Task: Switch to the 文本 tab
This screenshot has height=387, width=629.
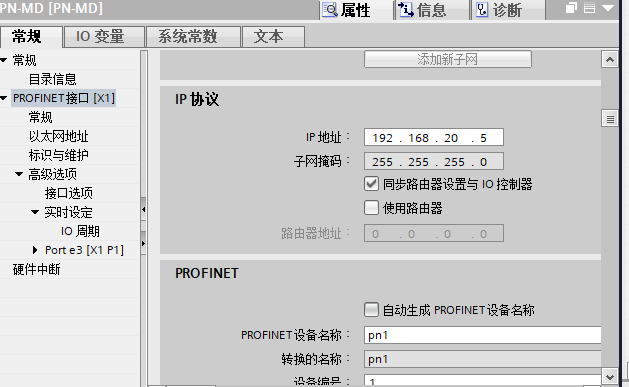Action: click(x=273, y=37)
